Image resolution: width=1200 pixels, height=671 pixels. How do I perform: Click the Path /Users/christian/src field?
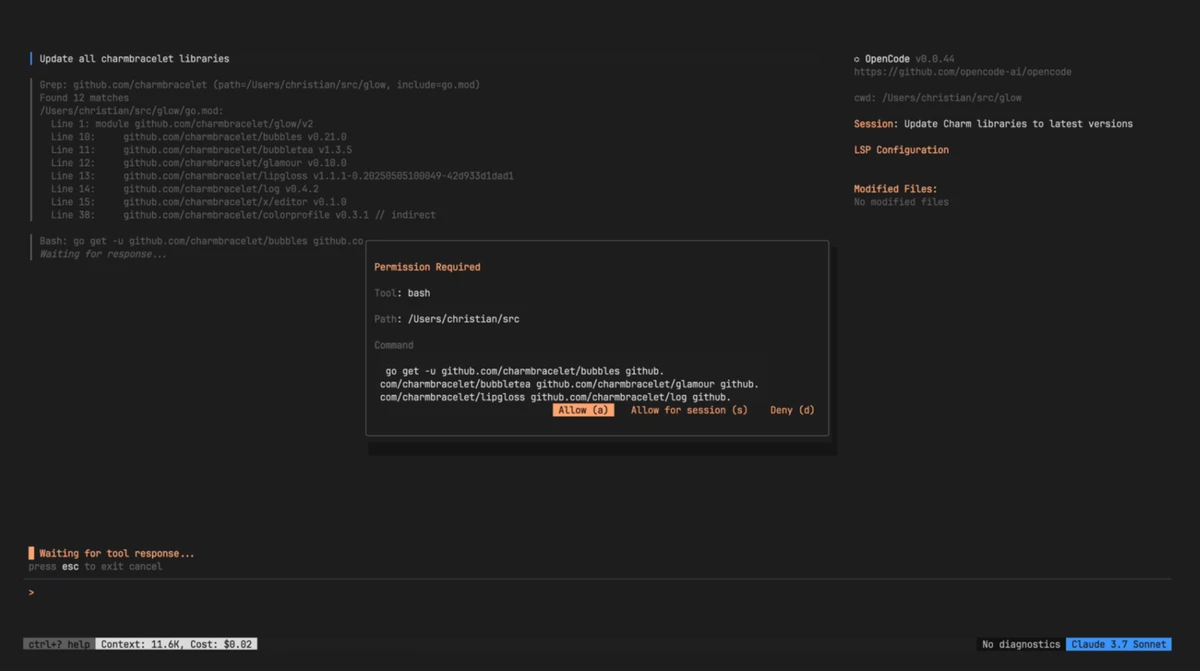tap(447, 319)
